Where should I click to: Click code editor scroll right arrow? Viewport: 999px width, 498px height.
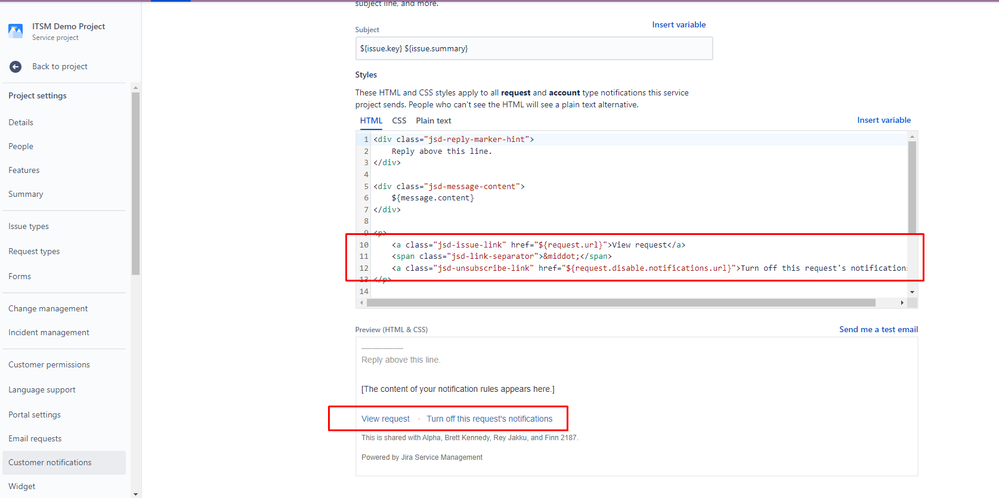pos(901,302)
